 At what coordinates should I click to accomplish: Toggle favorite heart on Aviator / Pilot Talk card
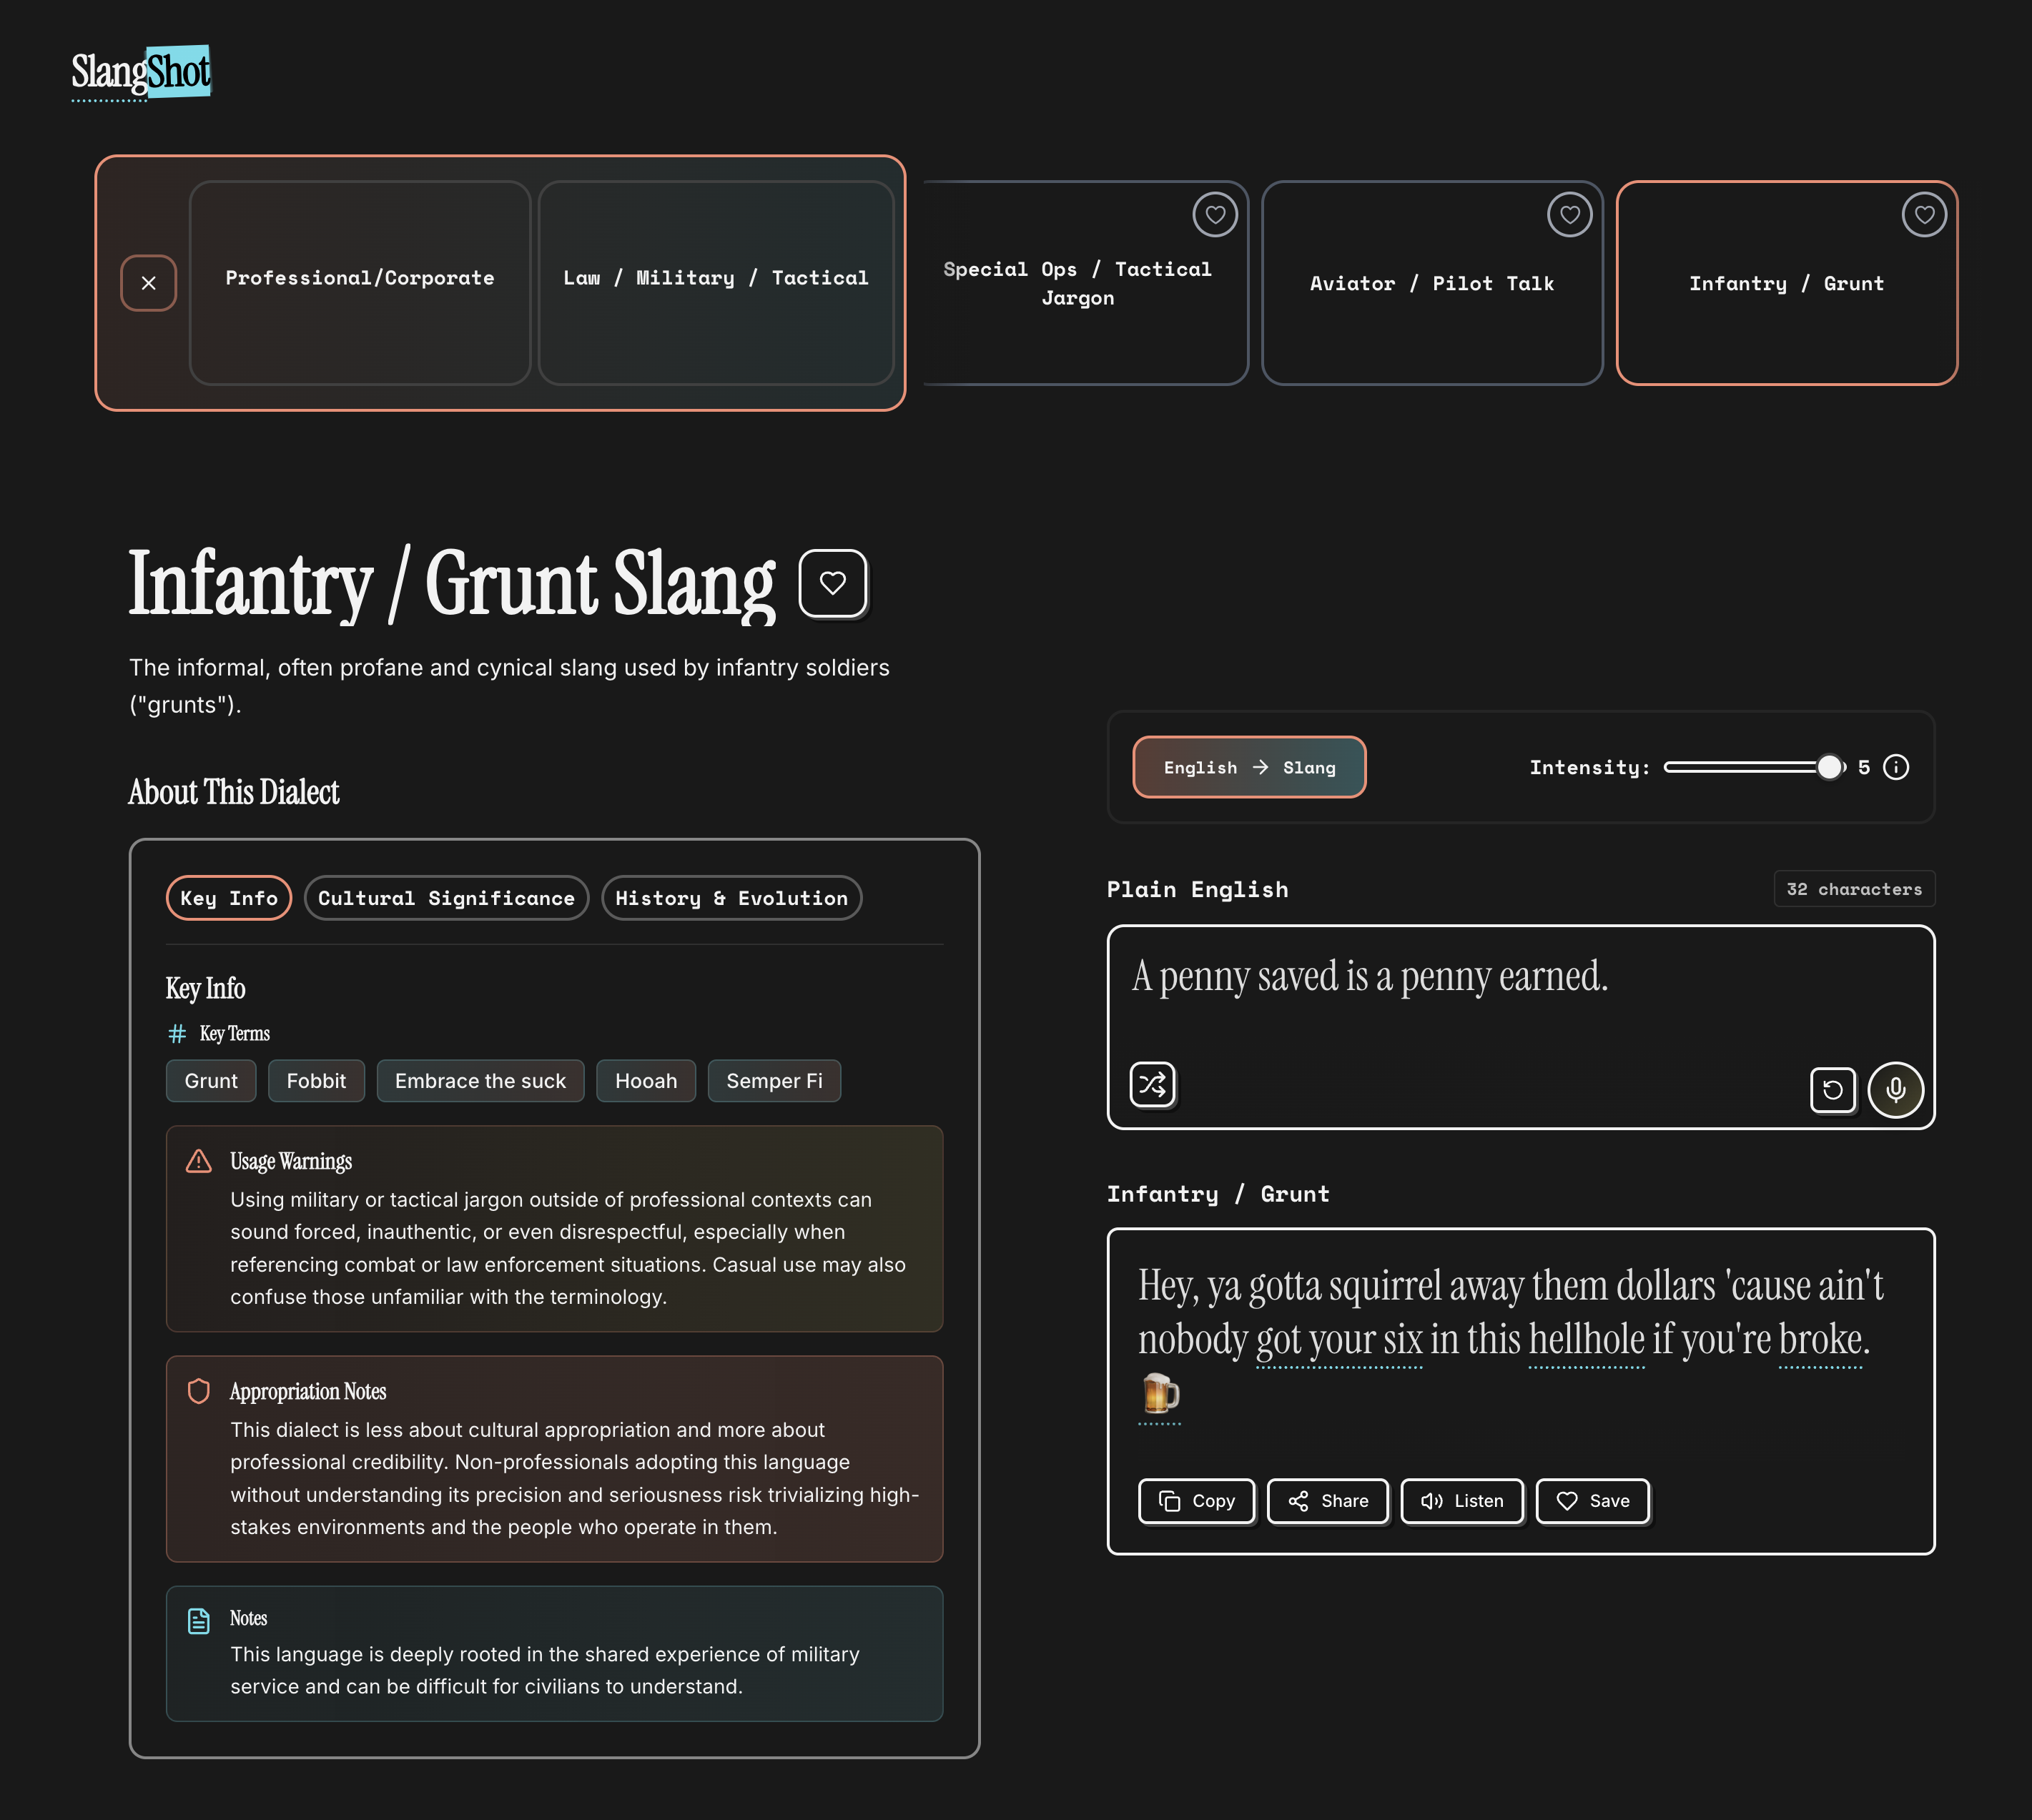pos(1569,214)
